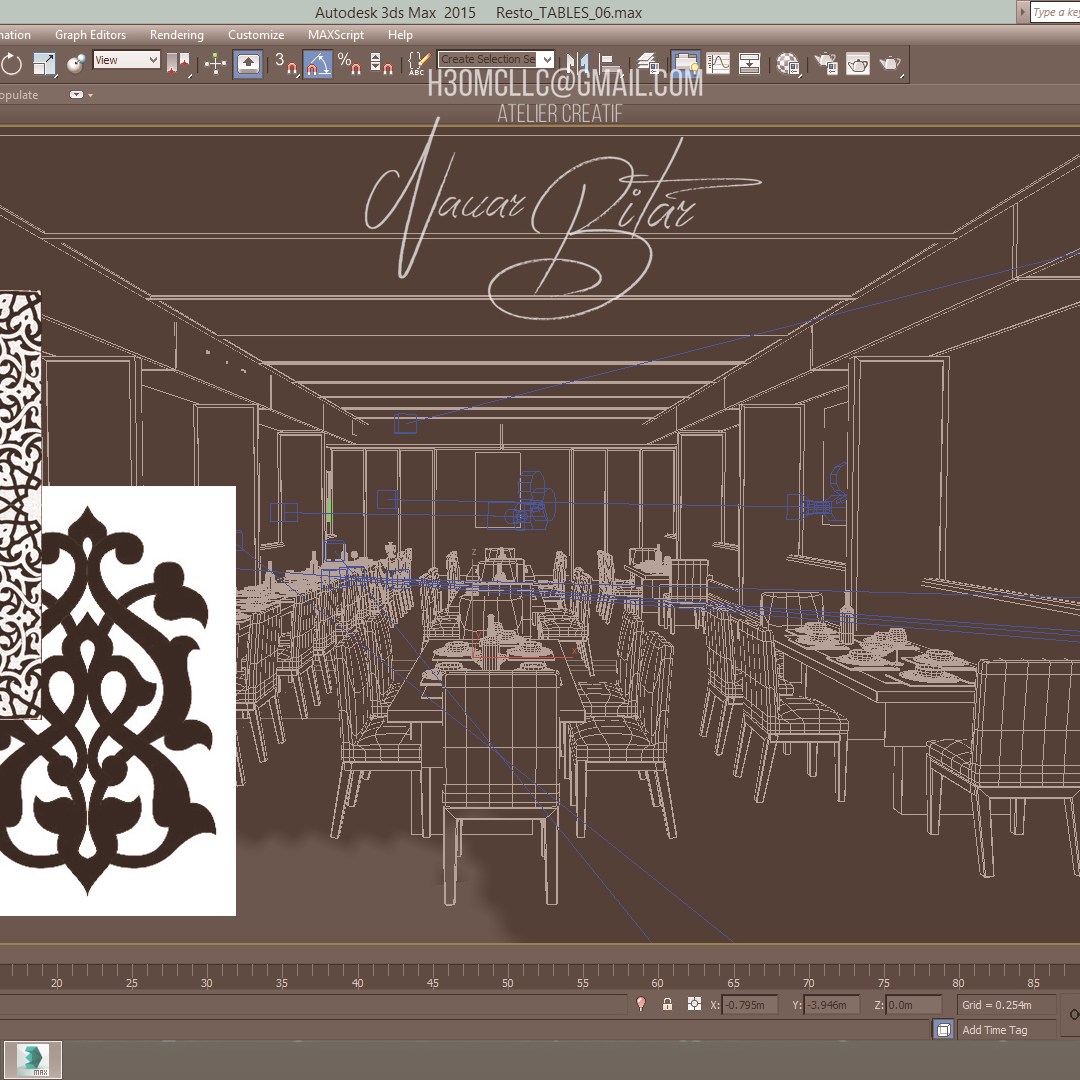The image size is (1080, 1080).
Task: Expand the Populate ribbon dropdown arrow
Action: coord(79,95)
